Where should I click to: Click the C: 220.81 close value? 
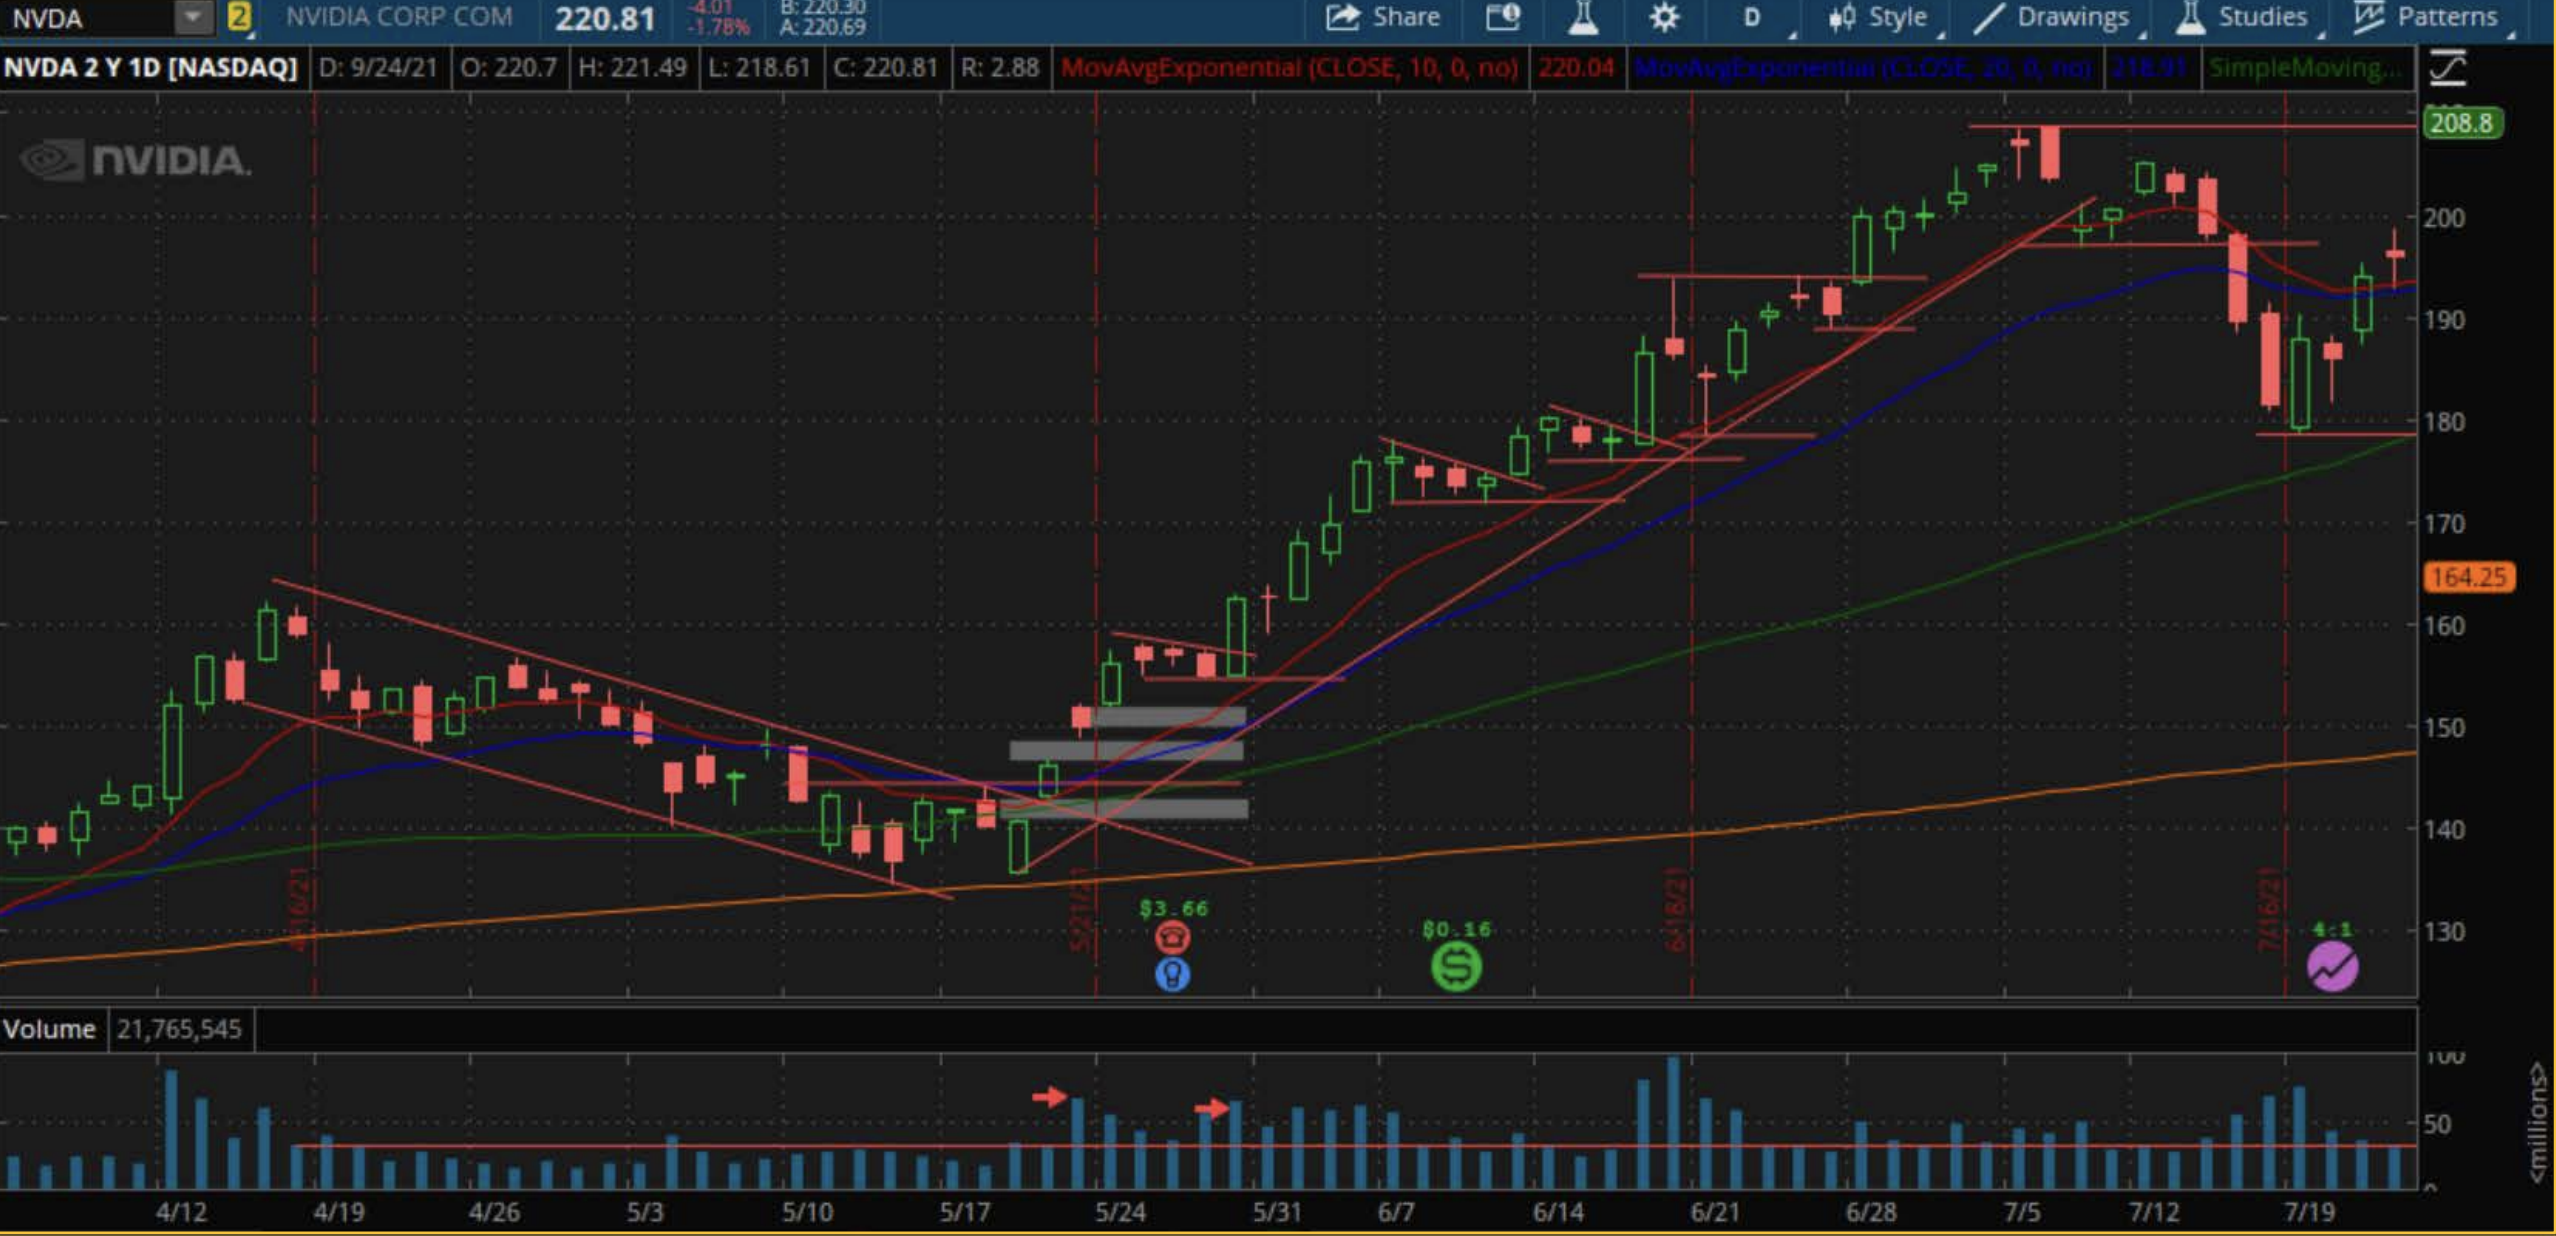click(885, 68)
